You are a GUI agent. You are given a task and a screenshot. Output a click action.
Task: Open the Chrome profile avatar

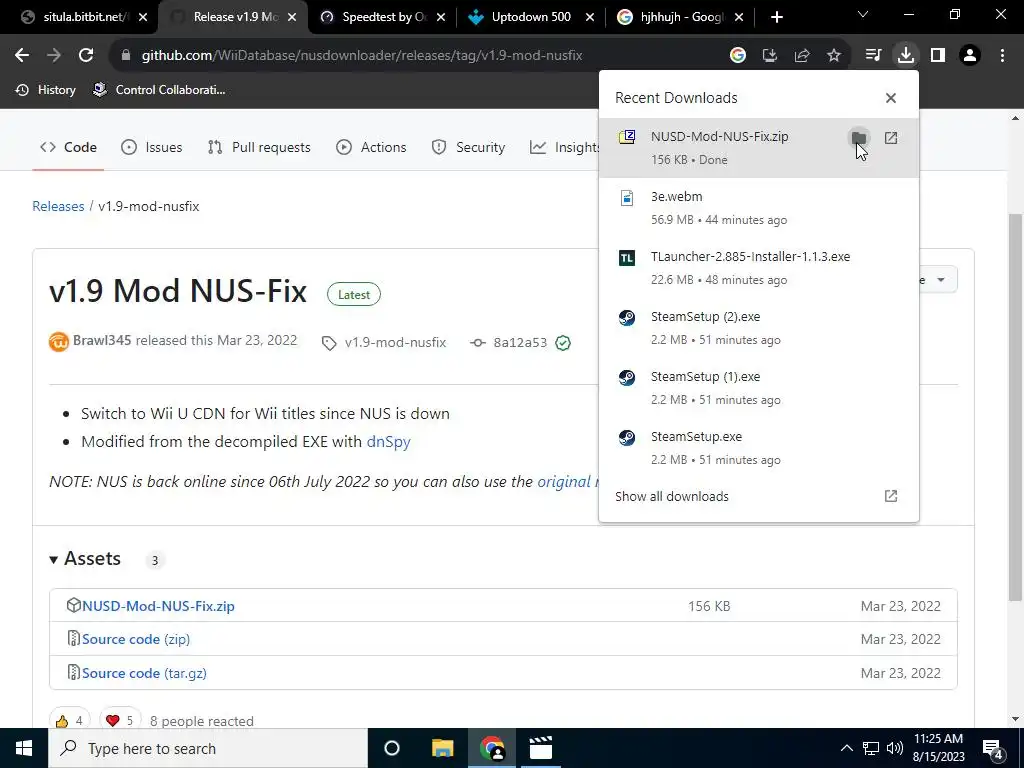(970, 56)
